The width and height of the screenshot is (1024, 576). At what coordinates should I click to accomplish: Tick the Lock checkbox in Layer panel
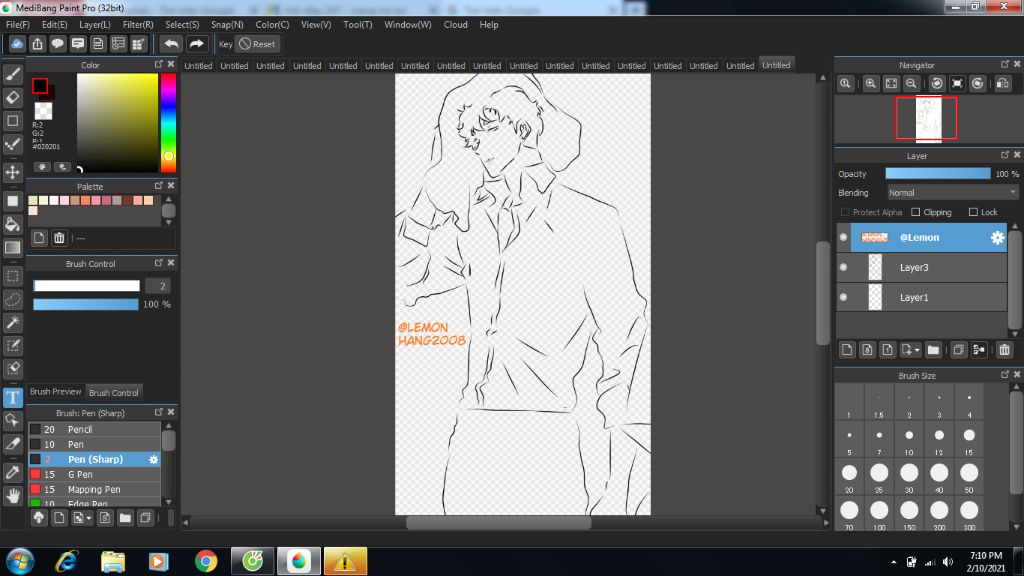pos(973,212)
